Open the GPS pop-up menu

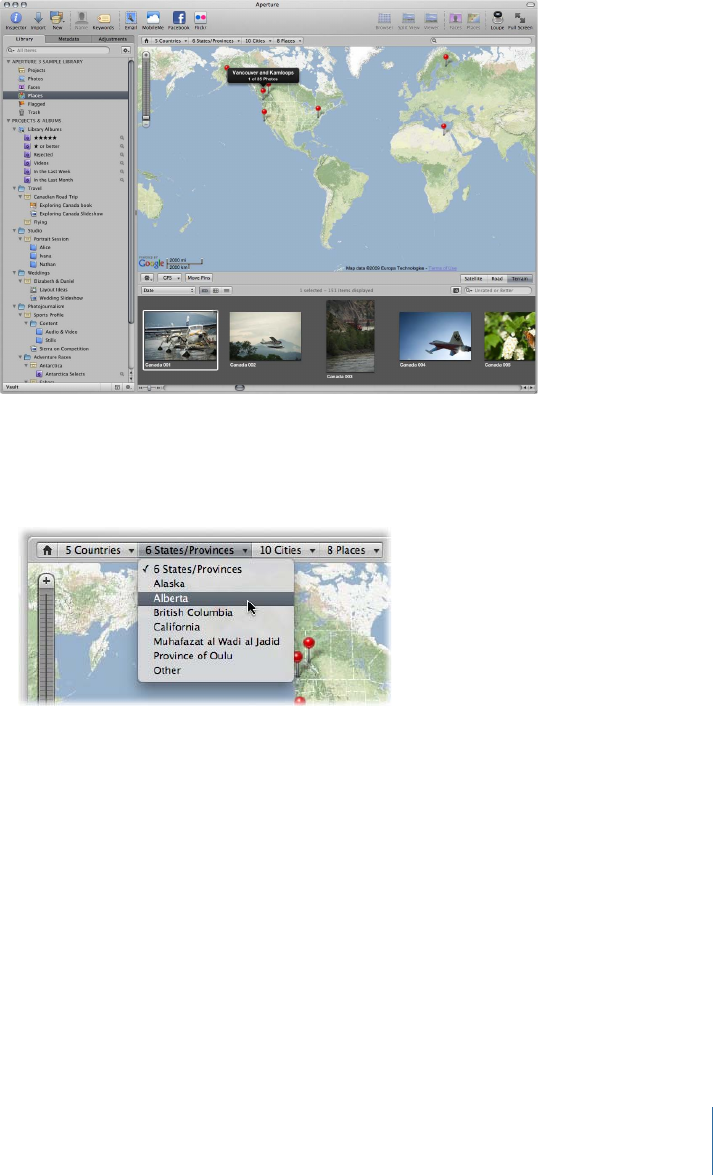168,278
